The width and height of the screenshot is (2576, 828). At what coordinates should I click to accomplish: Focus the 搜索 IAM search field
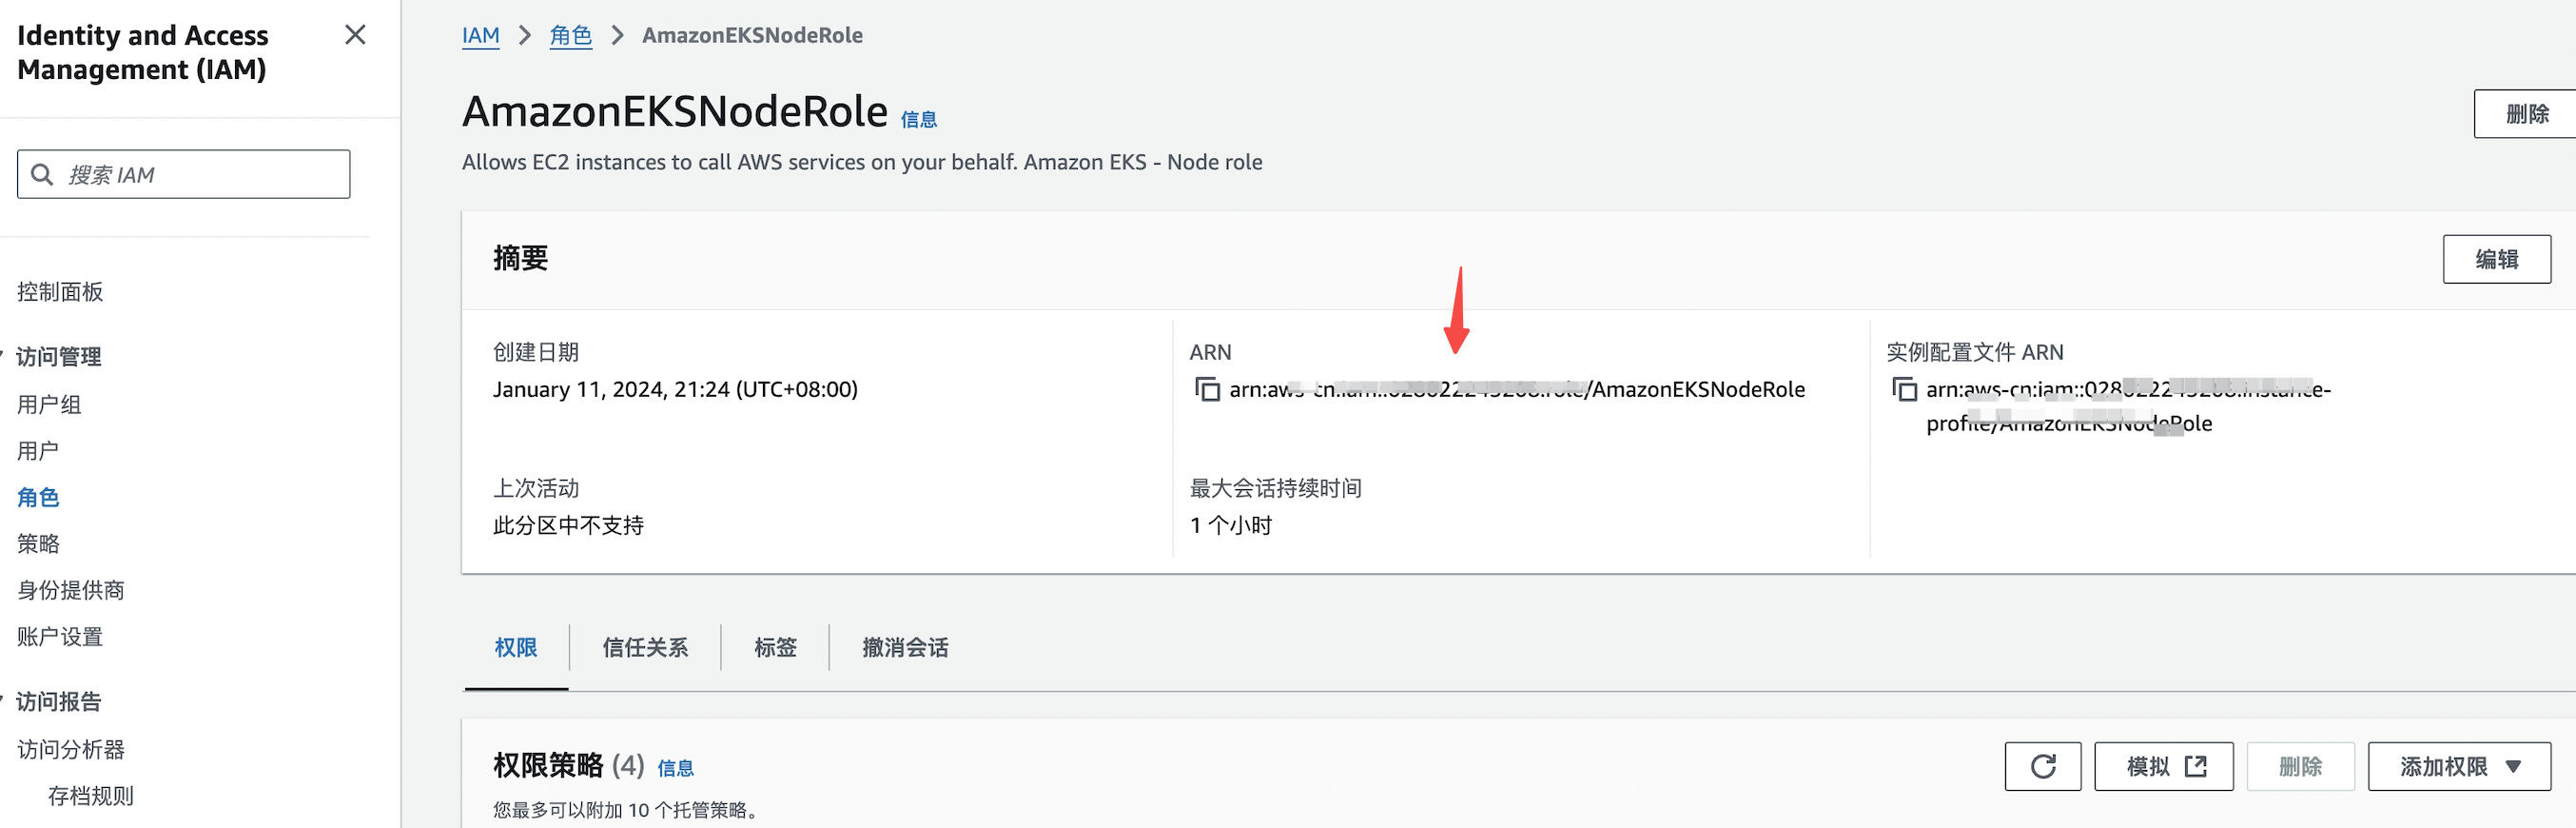tap(200, 175)
